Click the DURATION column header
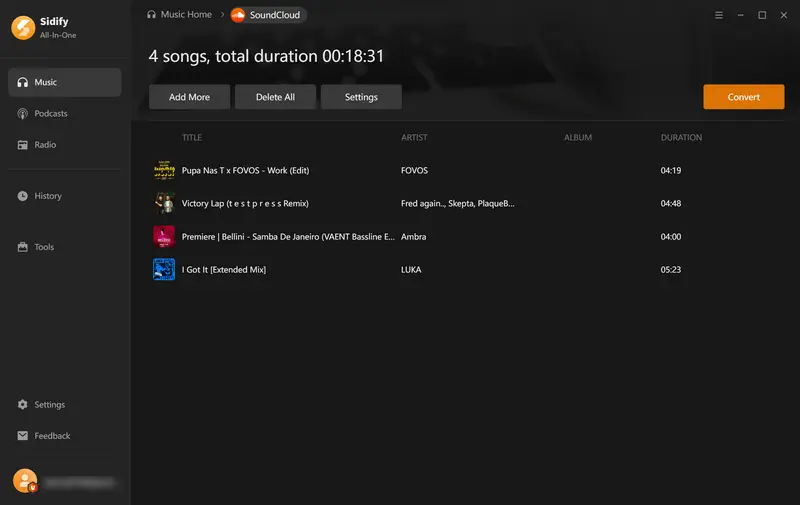Screen dimensions: 800x505 coord(681,138)
